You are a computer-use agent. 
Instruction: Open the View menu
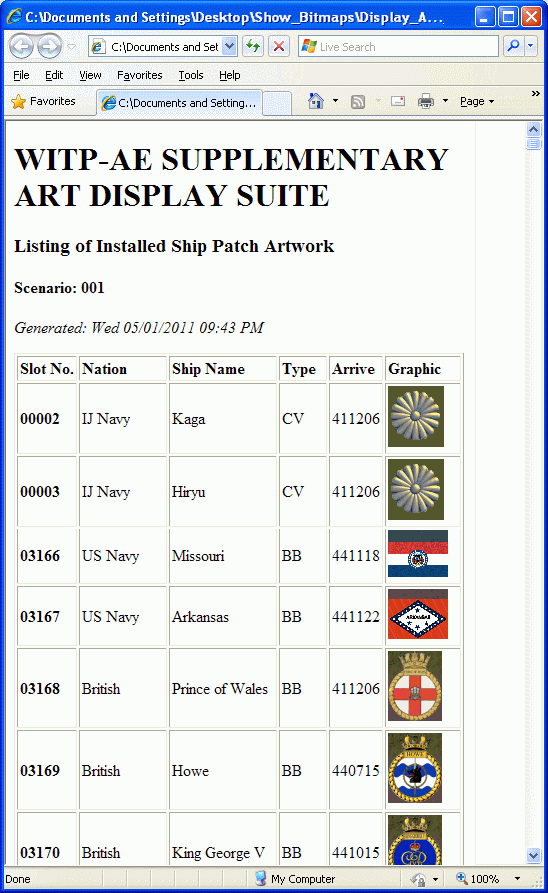[90, 75]
